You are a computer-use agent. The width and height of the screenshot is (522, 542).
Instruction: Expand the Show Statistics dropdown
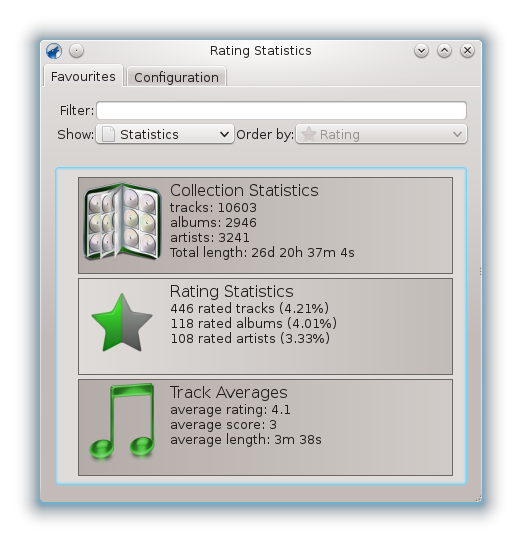tap(165, 134)
